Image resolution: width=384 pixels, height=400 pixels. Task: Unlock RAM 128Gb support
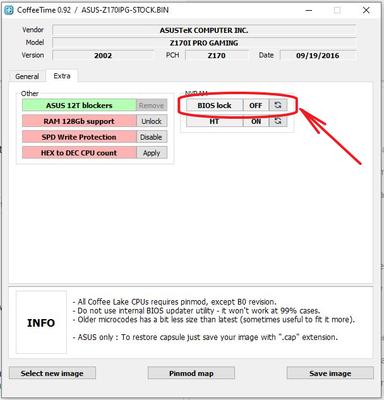[x=152, y=121]
